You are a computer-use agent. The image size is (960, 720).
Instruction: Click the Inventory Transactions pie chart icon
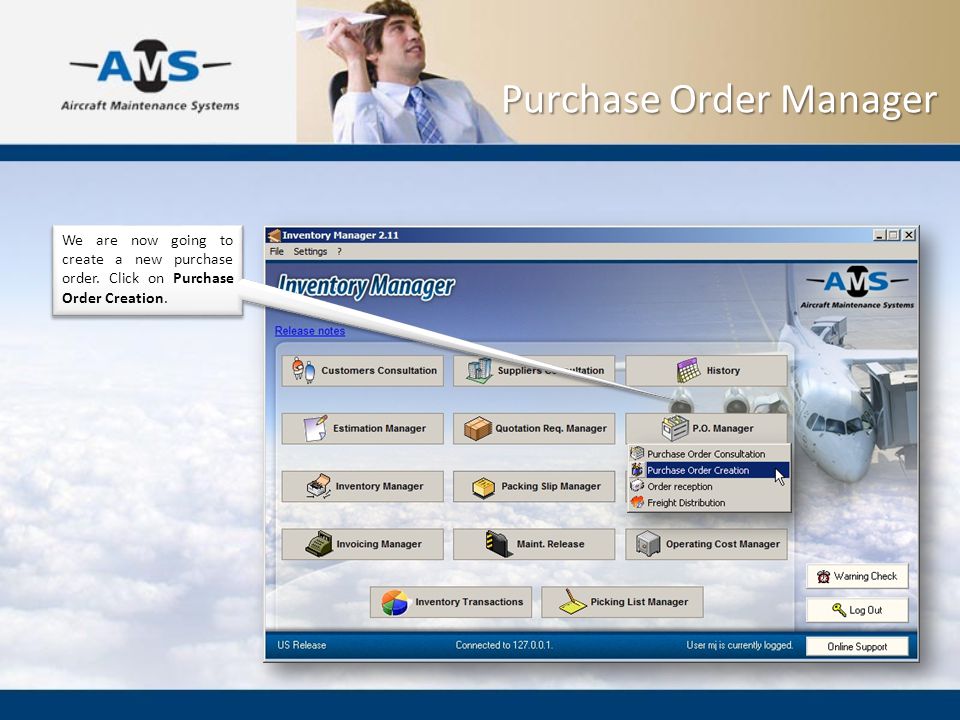[x=395, y=602]
